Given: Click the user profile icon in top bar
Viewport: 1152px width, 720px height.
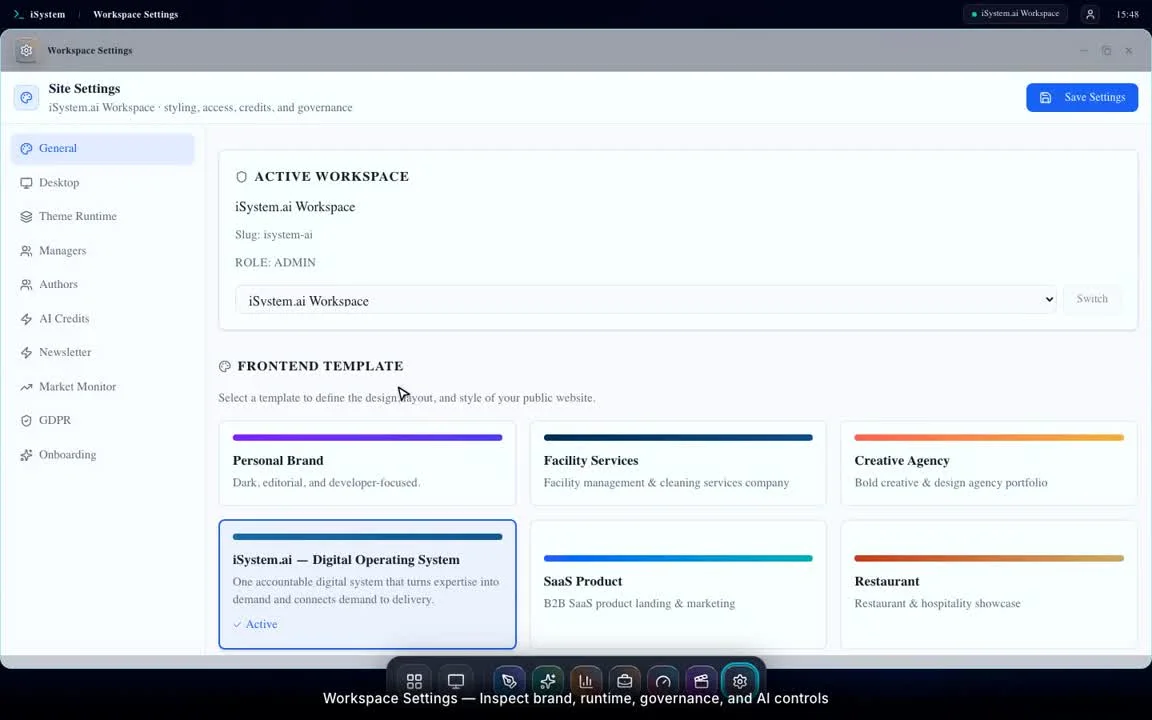Looking at the screenshot, I should point(1090,14).
